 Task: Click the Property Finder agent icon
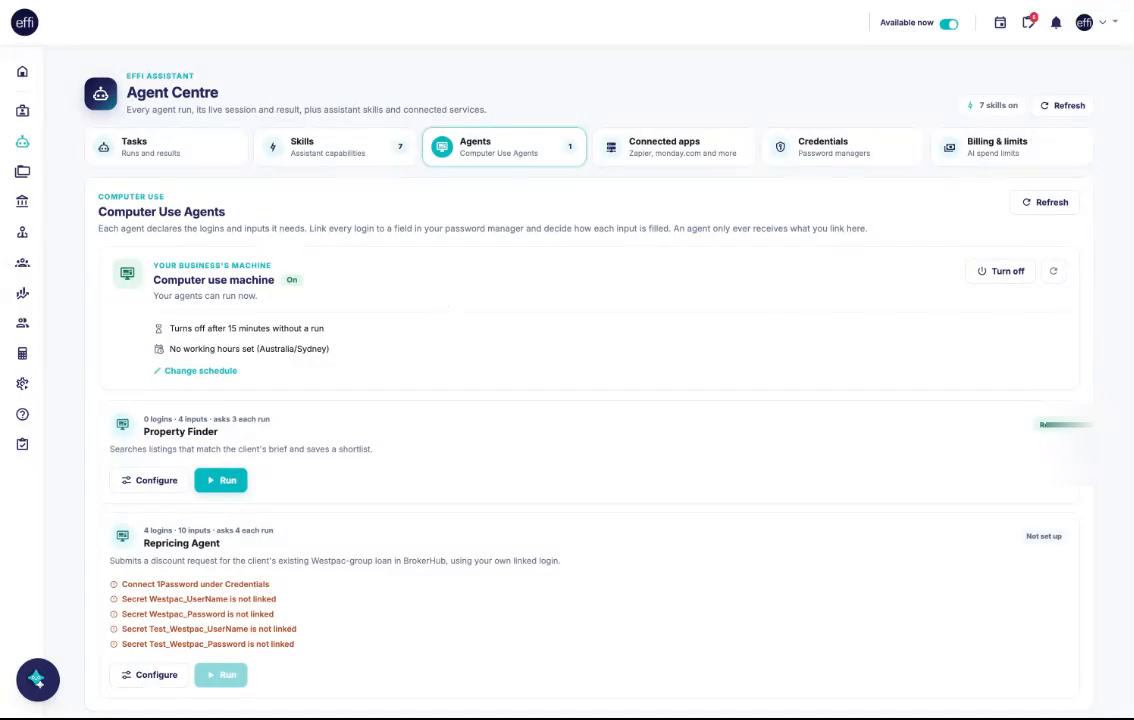122,424
